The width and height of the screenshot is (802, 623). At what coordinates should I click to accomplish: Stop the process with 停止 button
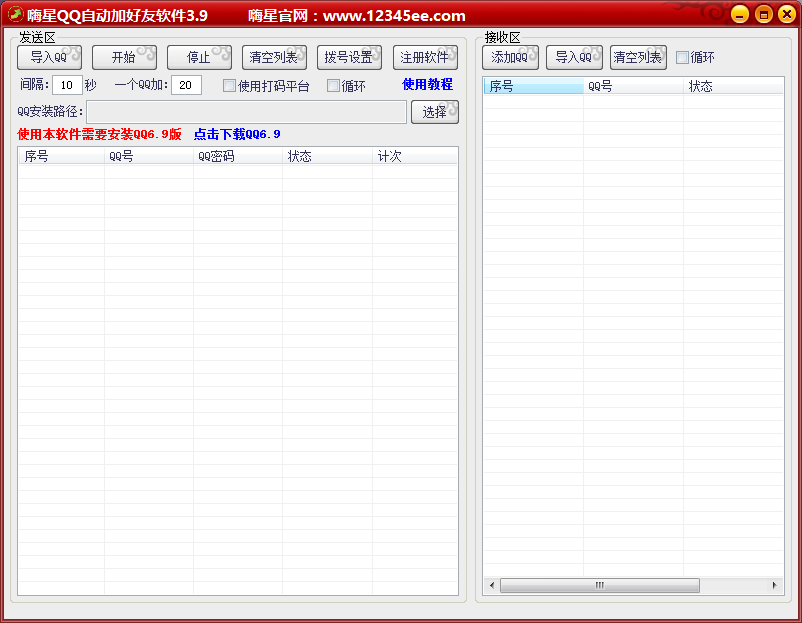(199, 57)
